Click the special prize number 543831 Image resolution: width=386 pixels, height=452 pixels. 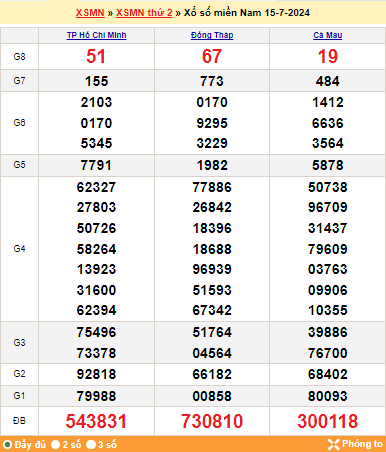point(96,421)
